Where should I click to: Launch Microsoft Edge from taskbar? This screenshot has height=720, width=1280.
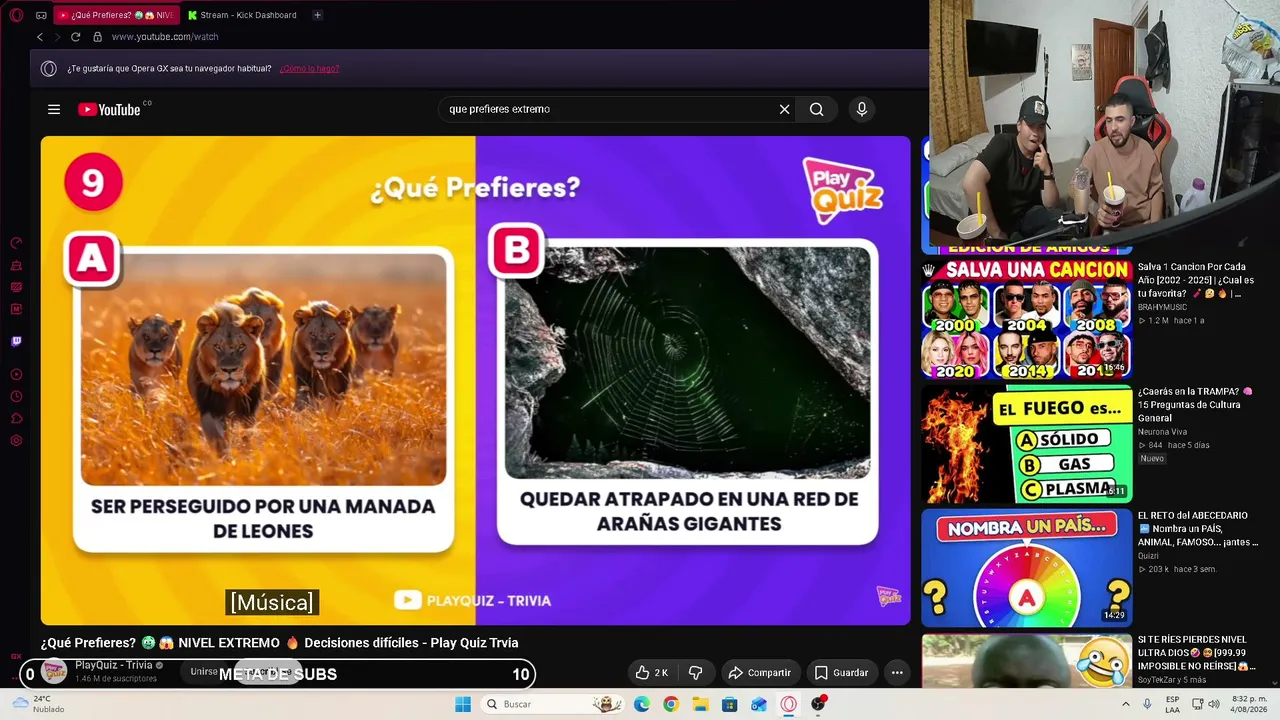642,704
